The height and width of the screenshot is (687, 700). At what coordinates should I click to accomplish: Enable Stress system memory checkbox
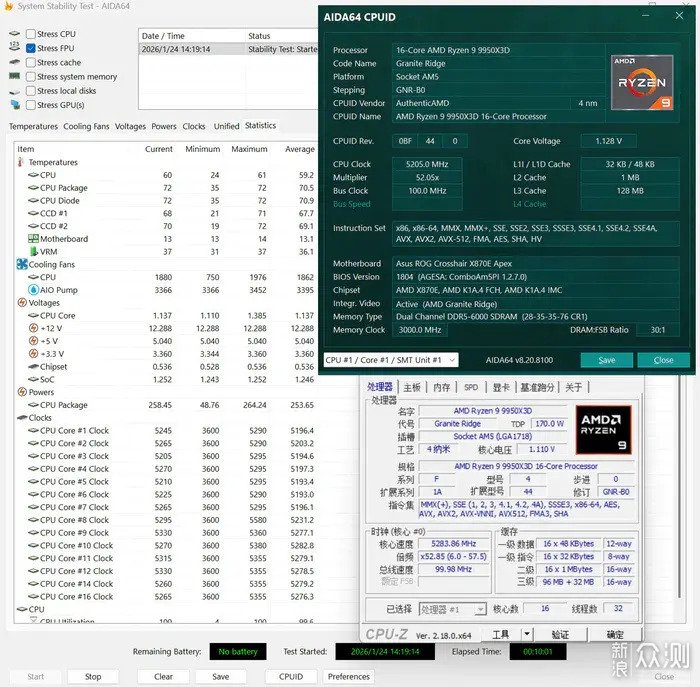tap(31, 77)
